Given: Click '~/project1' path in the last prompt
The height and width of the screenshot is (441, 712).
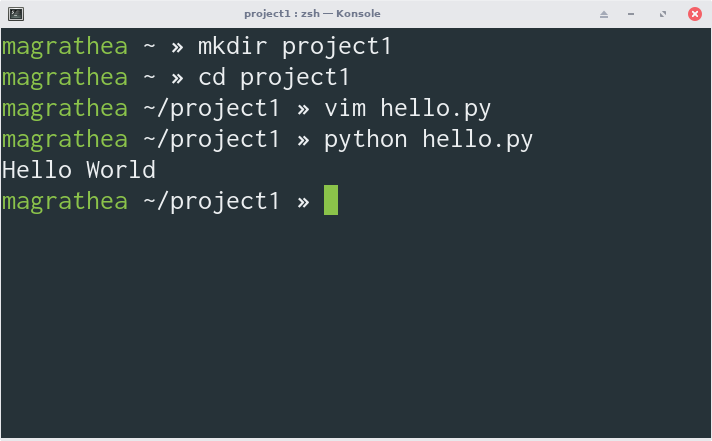Looking at the screenshot, I should click(x=211, y=202).
